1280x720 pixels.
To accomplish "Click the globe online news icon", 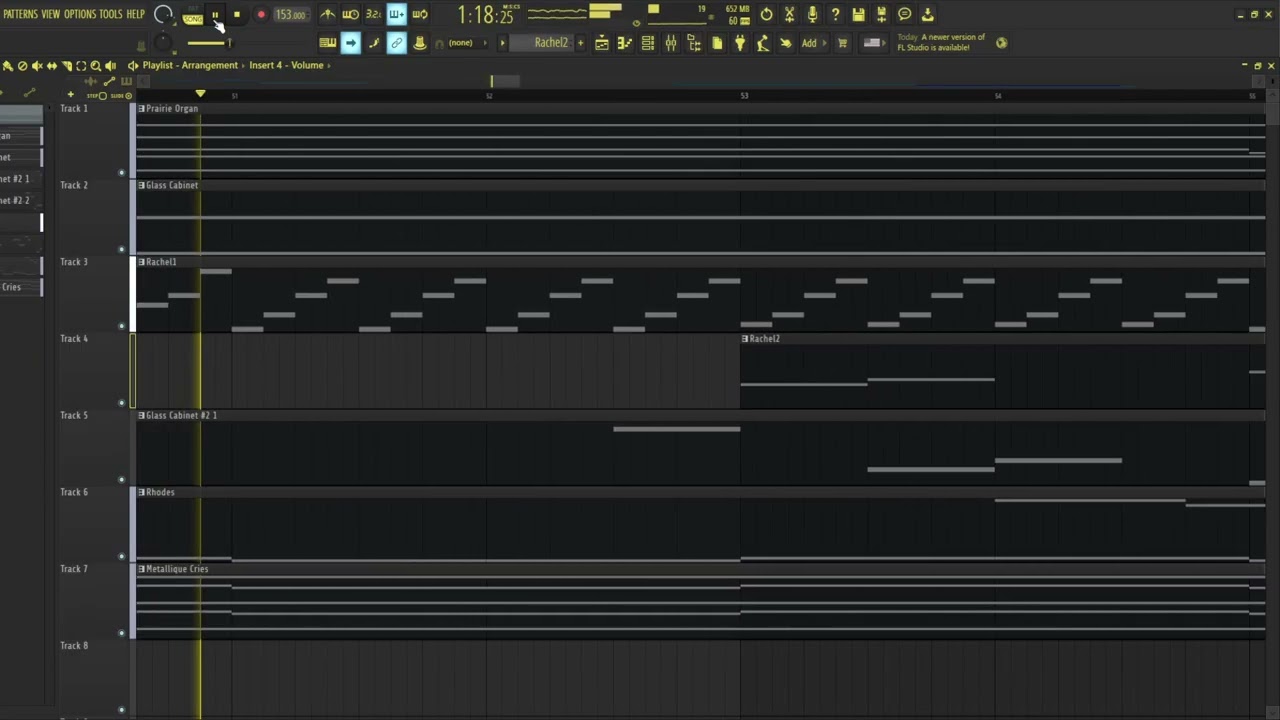I will click(x=1002, y=43).
